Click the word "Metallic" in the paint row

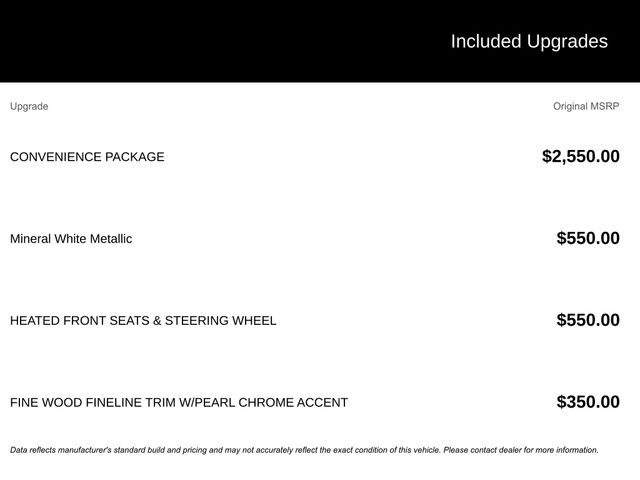pos(109,239)
